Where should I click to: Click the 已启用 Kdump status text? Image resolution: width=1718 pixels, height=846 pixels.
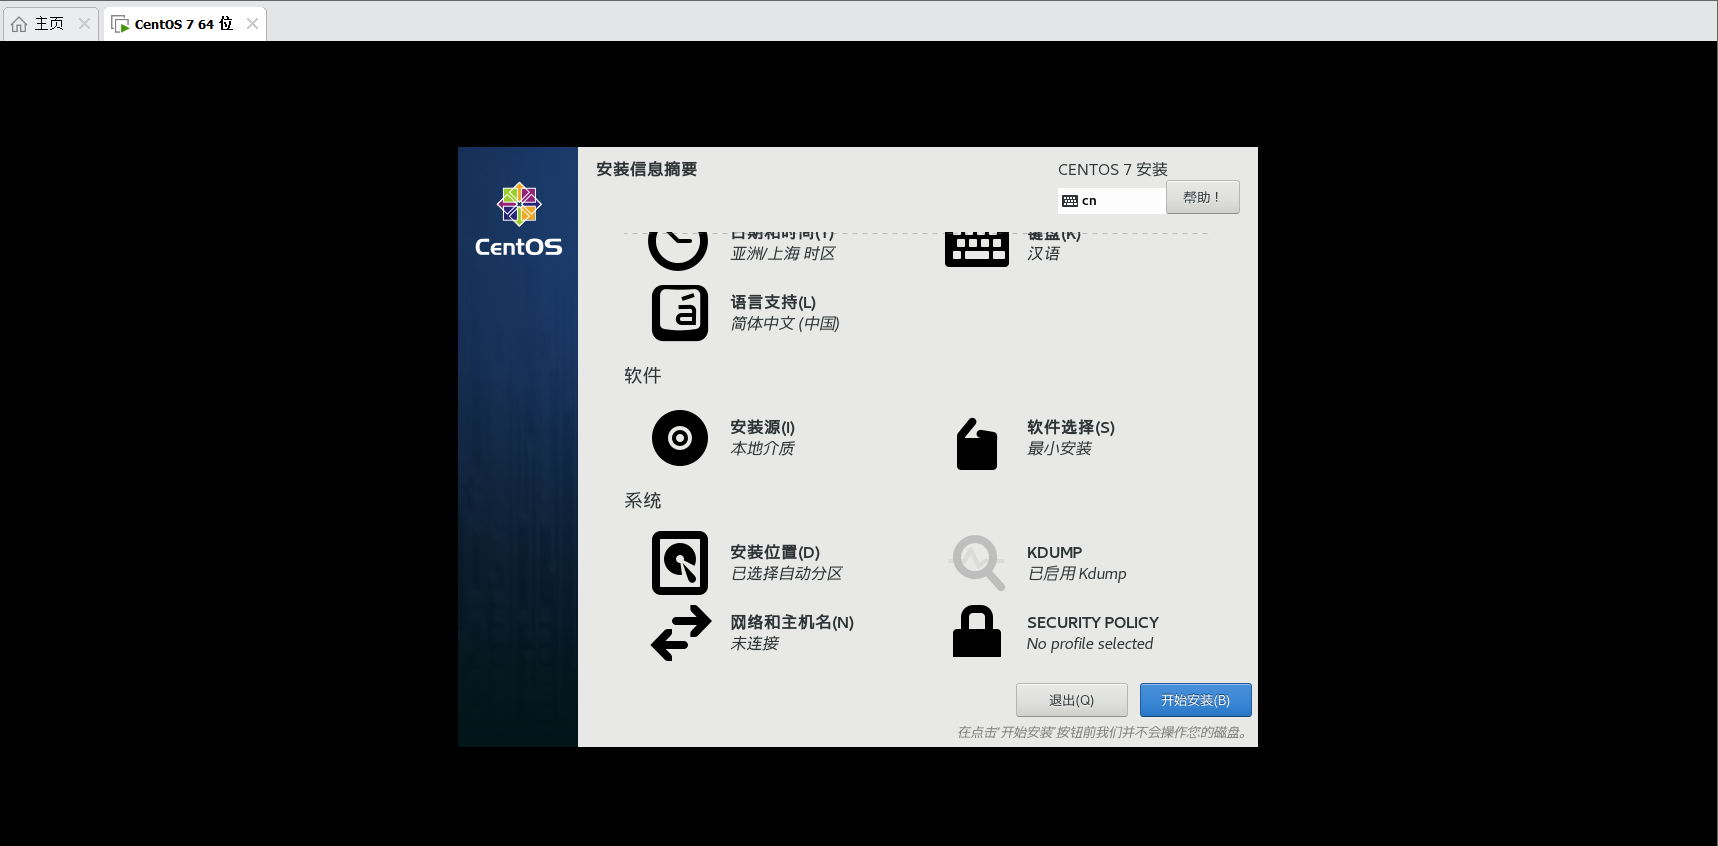point(1077,573)
